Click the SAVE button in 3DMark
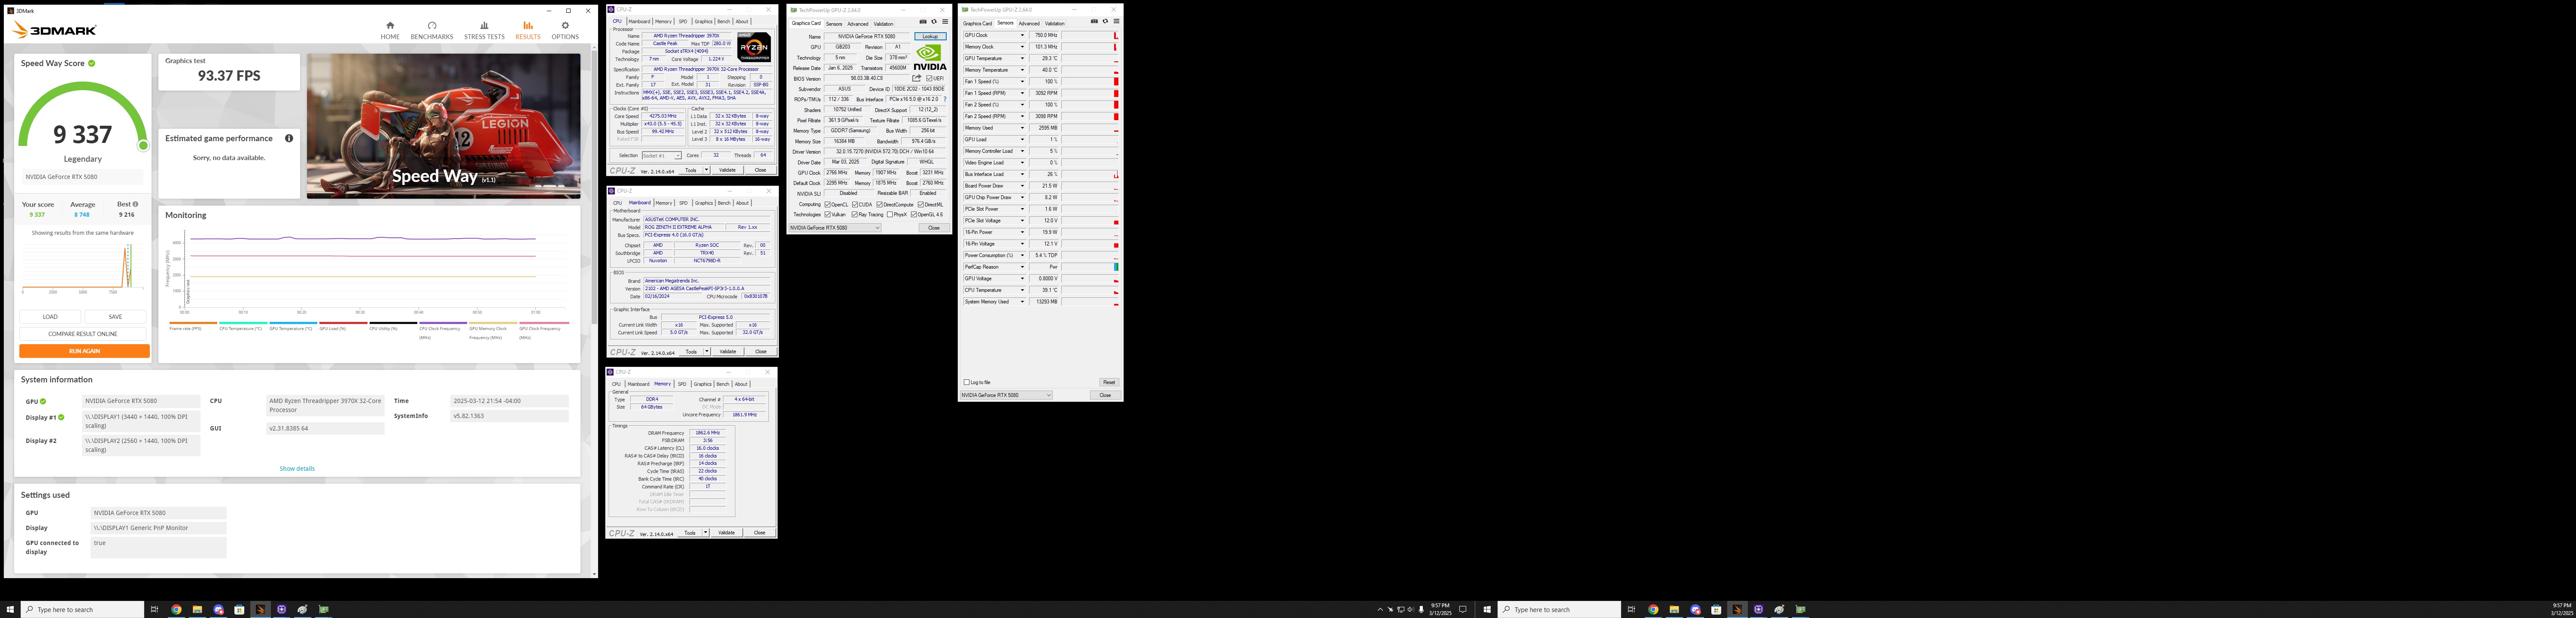The height and width of the screenshot is (618, 2576). 115,317
